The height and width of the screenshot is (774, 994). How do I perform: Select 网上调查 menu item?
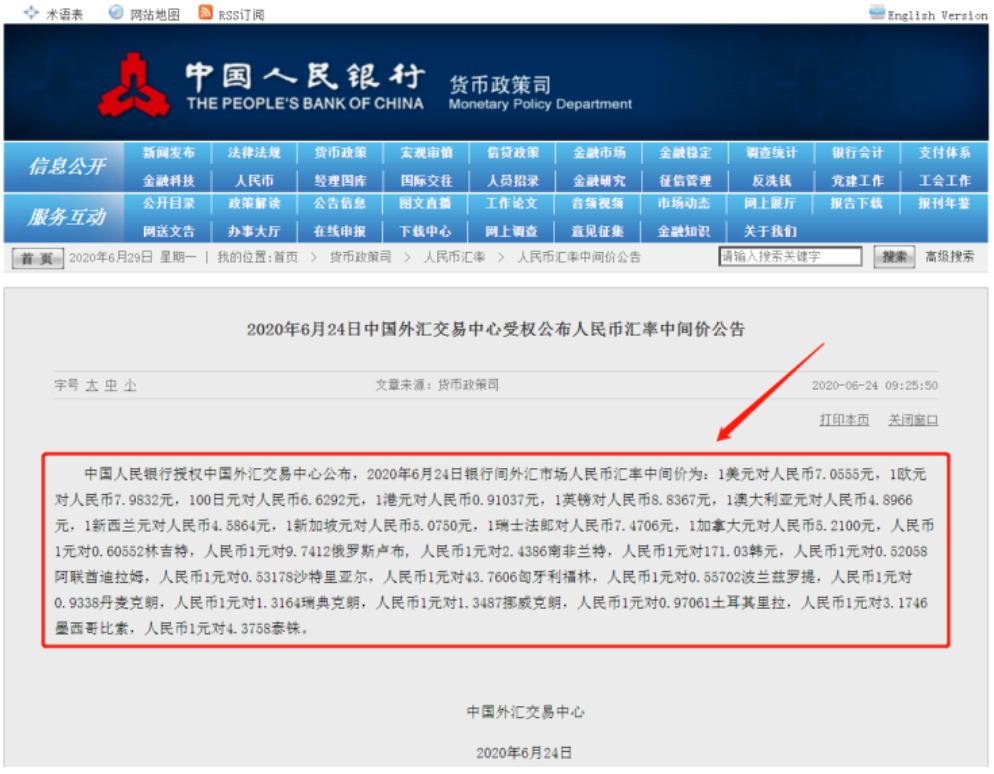(x=511, y=231)
